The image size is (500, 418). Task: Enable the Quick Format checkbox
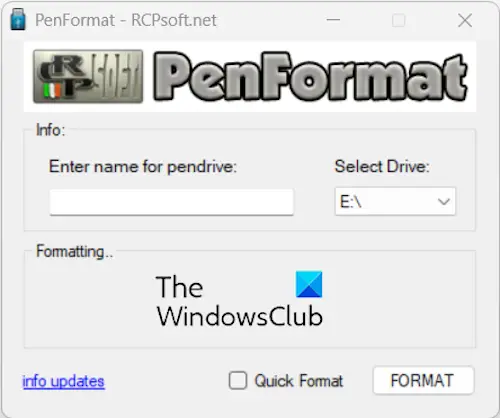[x=238, y=380]
